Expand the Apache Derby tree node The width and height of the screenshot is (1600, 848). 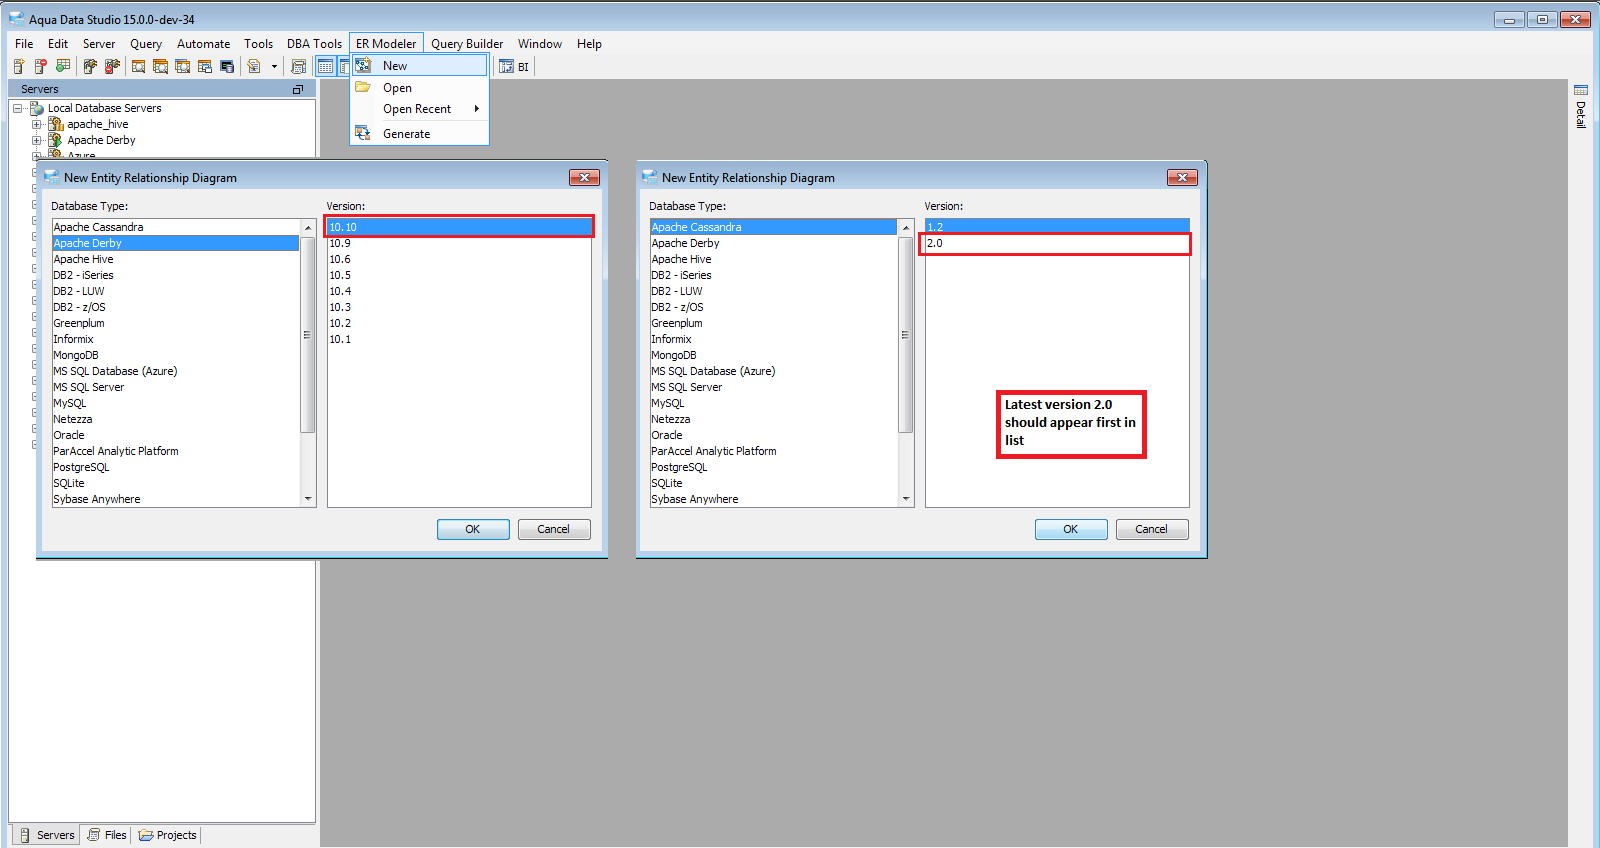37,140
